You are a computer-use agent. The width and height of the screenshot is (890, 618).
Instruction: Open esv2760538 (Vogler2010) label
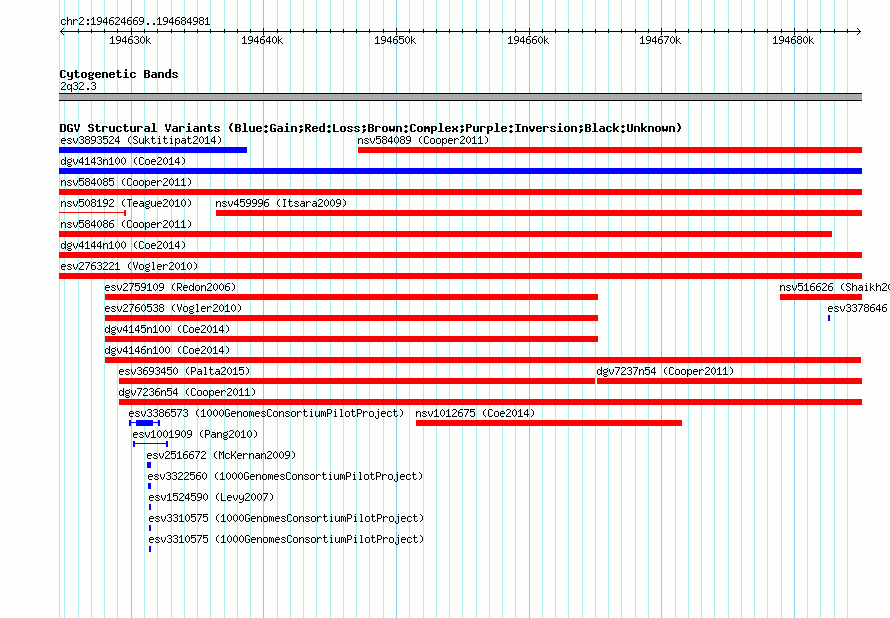pos(173,308)
